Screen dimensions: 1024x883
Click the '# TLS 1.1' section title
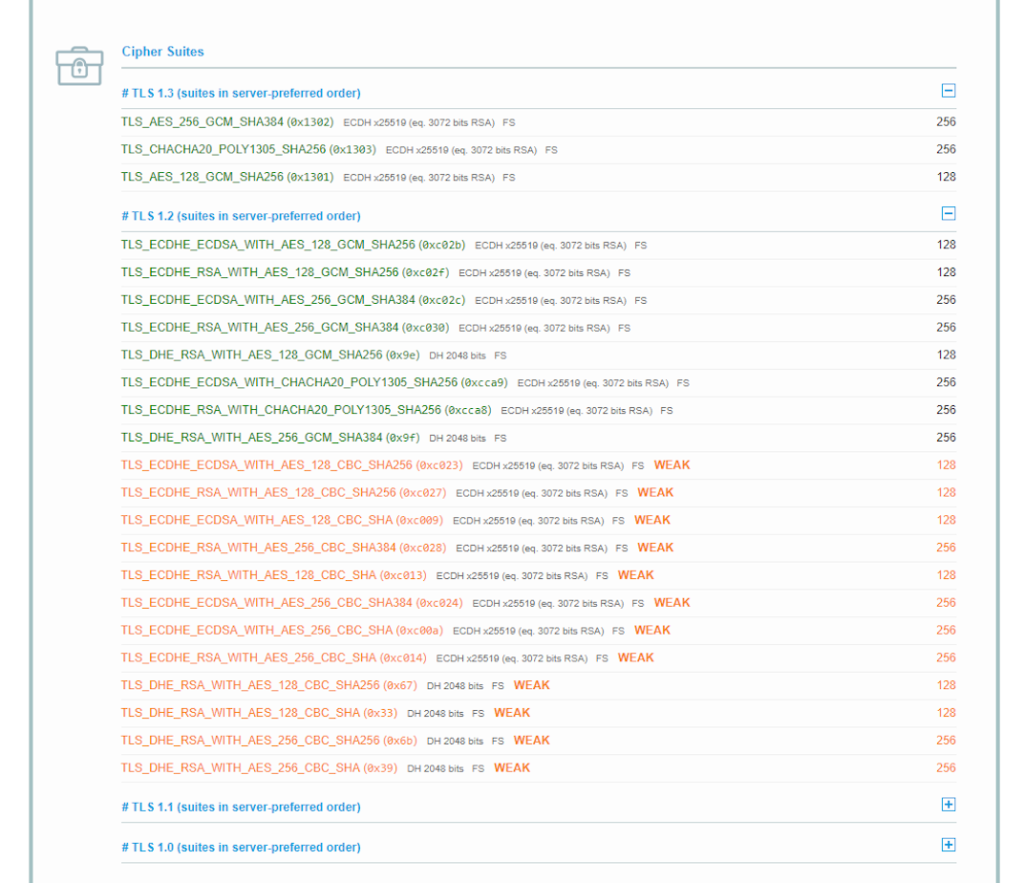241,807
